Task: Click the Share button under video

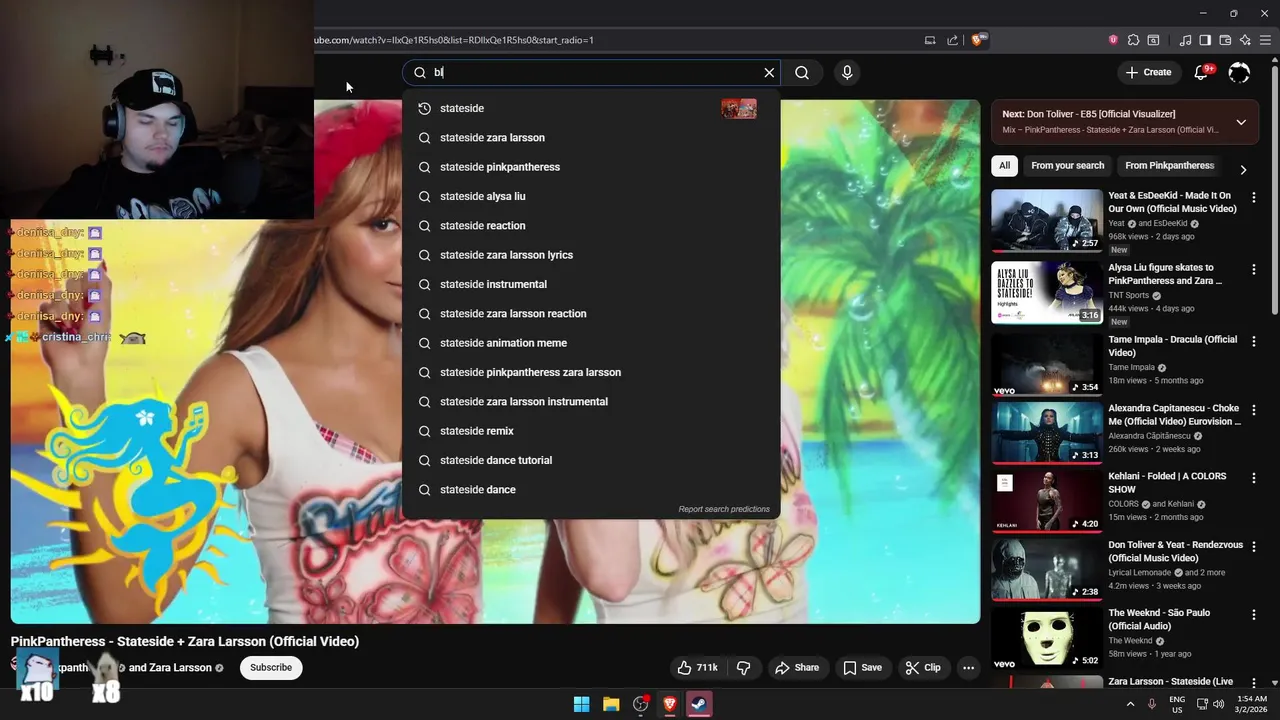Action: 797,667
